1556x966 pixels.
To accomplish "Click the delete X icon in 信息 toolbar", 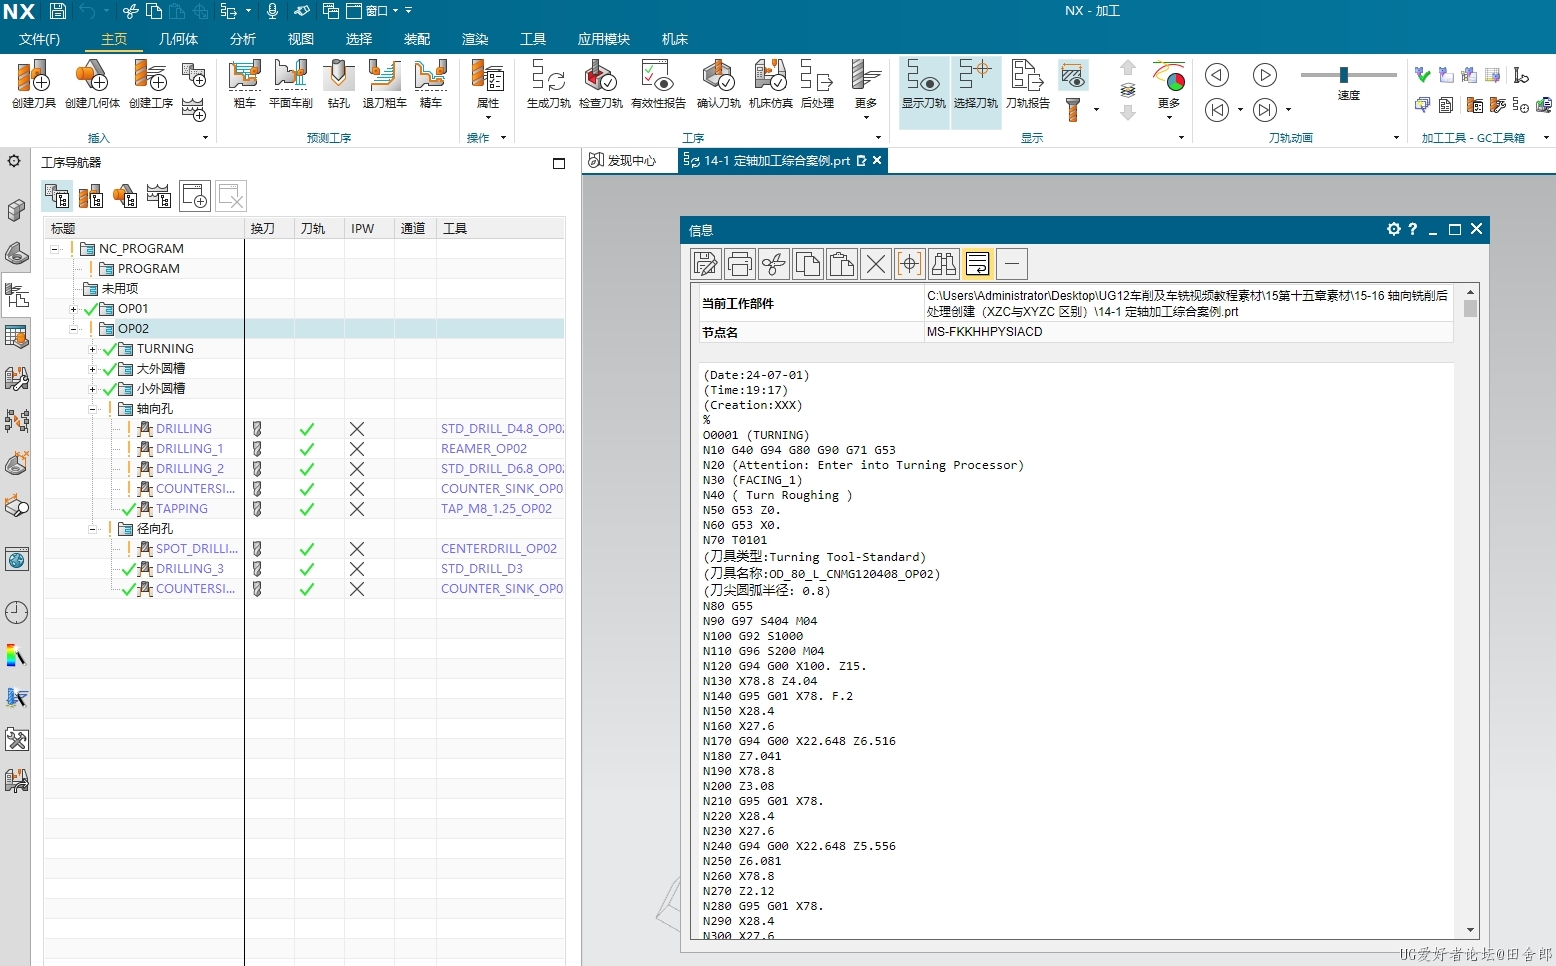I will (876, 264).
